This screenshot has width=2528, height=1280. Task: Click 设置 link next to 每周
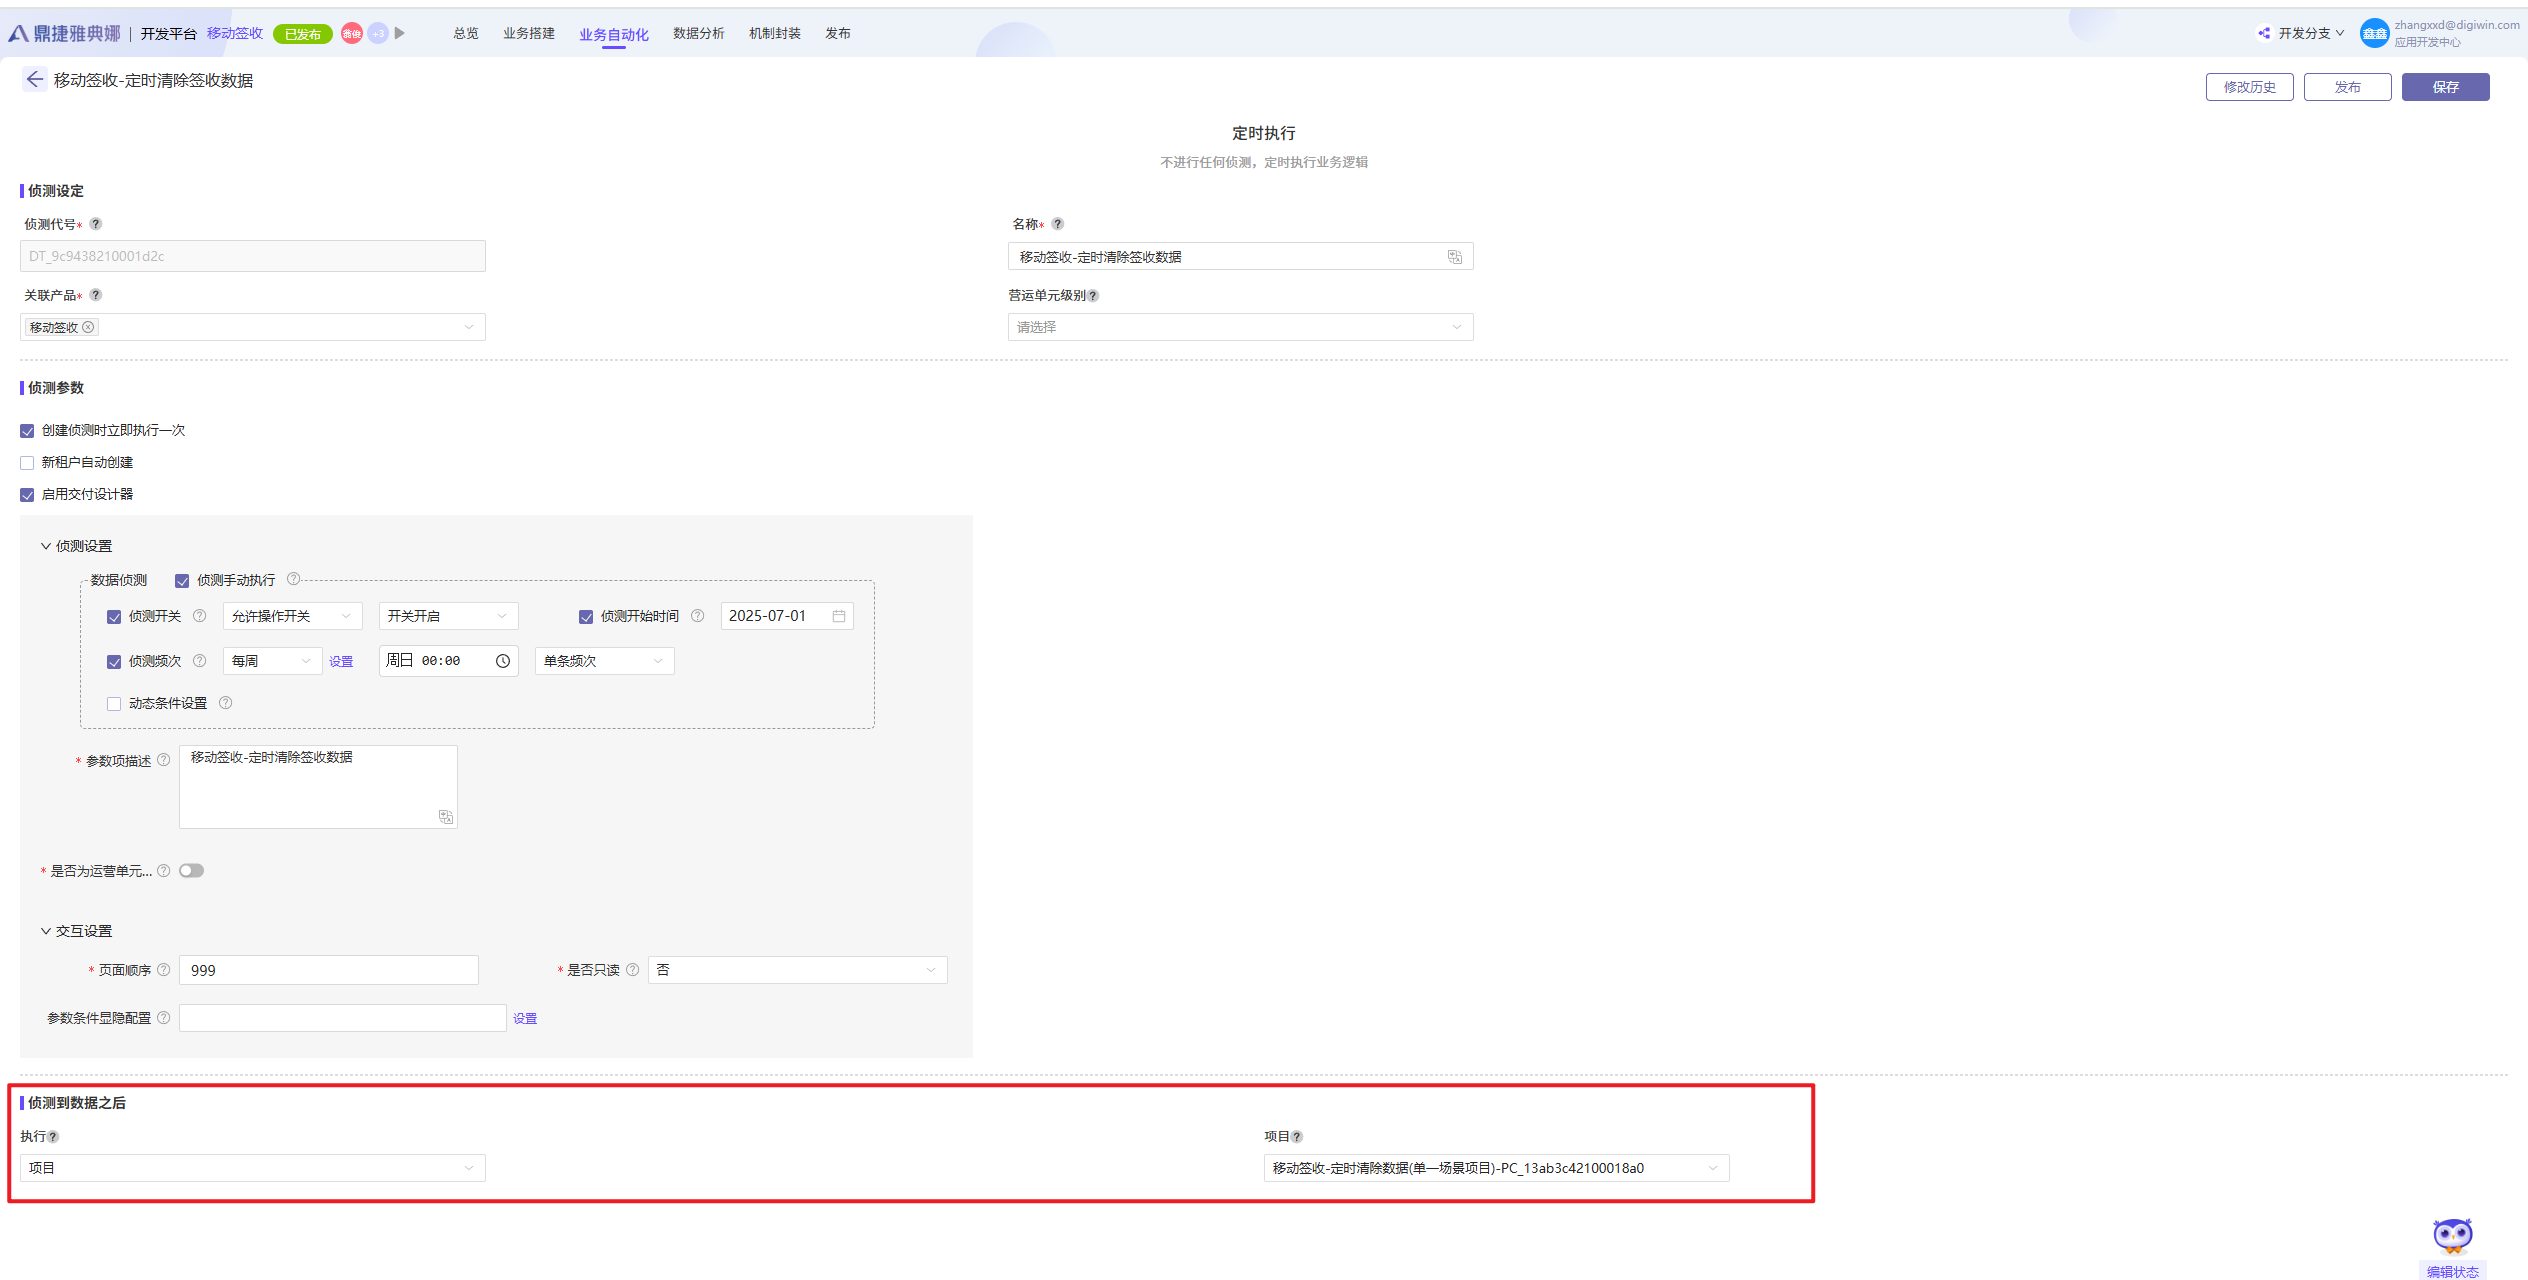point(341,661)
